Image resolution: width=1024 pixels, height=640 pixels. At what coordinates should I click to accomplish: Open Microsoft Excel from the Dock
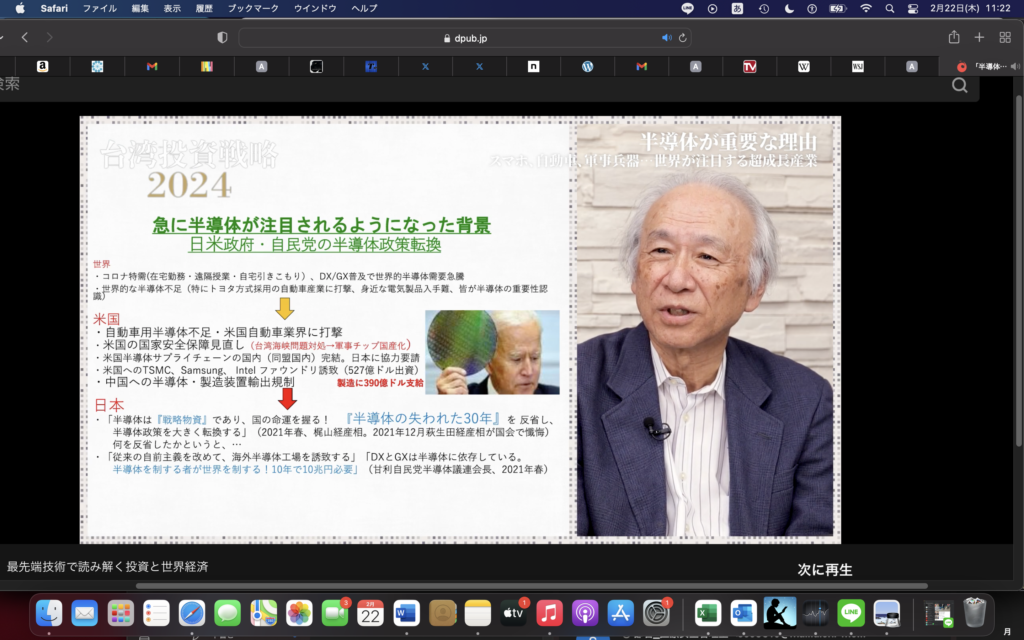pyautogui.click(x=708, y=612)
